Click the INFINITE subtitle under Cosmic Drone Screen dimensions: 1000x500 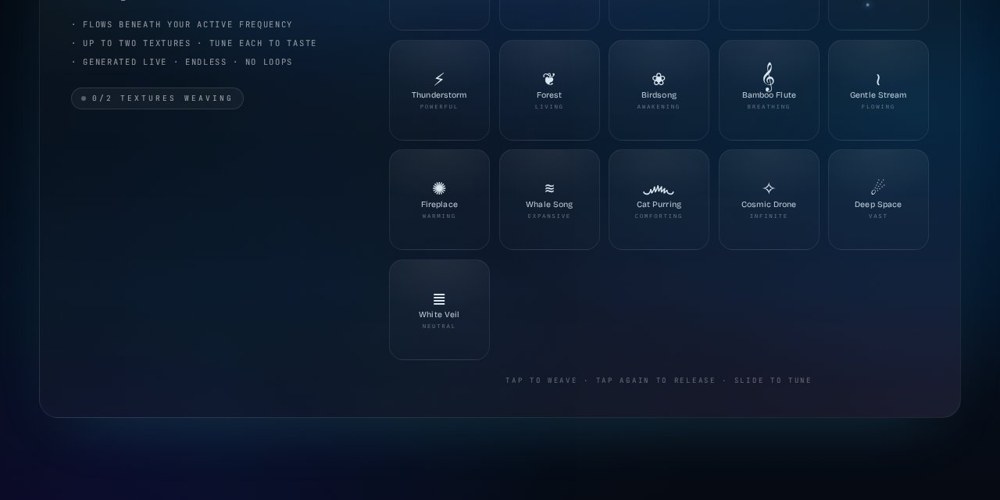(768, 216)
